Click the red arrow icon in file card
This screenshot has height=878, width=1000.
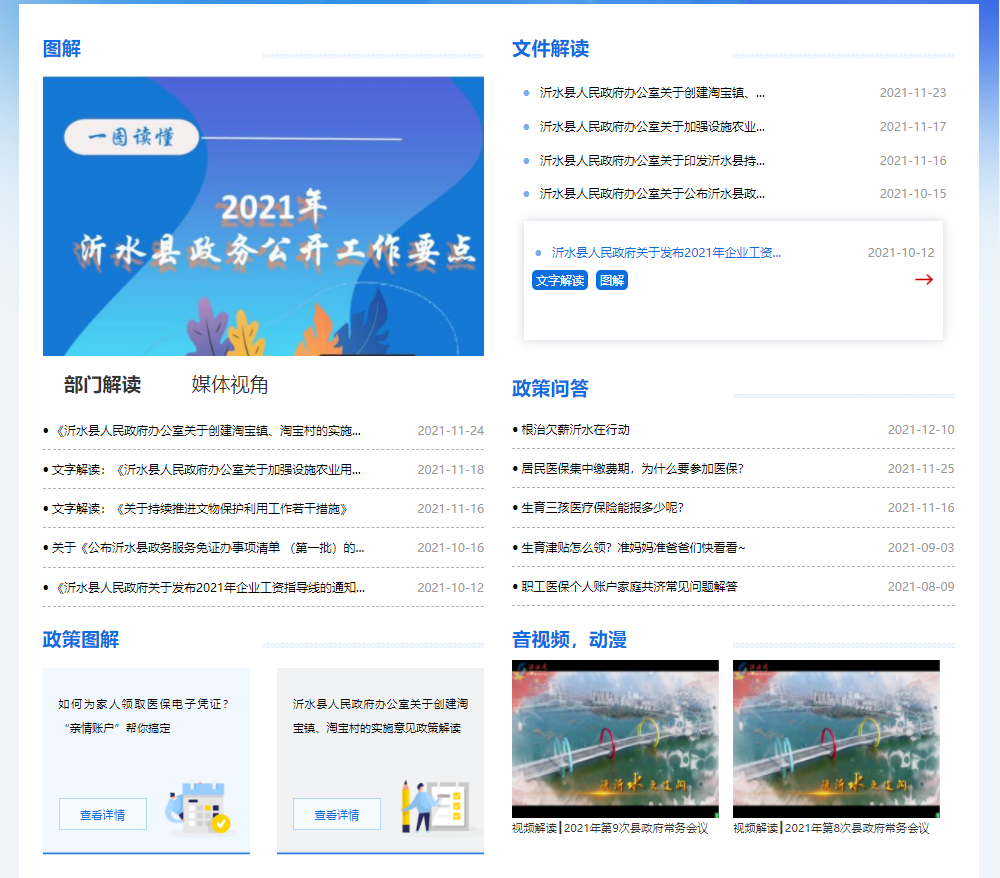tap(923, 280)
